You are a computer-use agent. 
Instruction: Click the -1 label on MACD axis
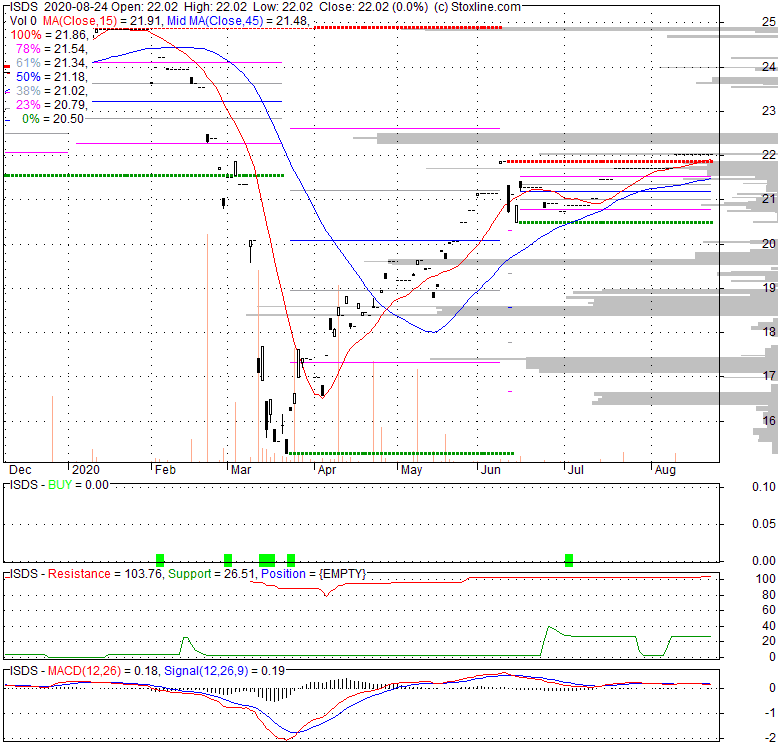[770, 713]
